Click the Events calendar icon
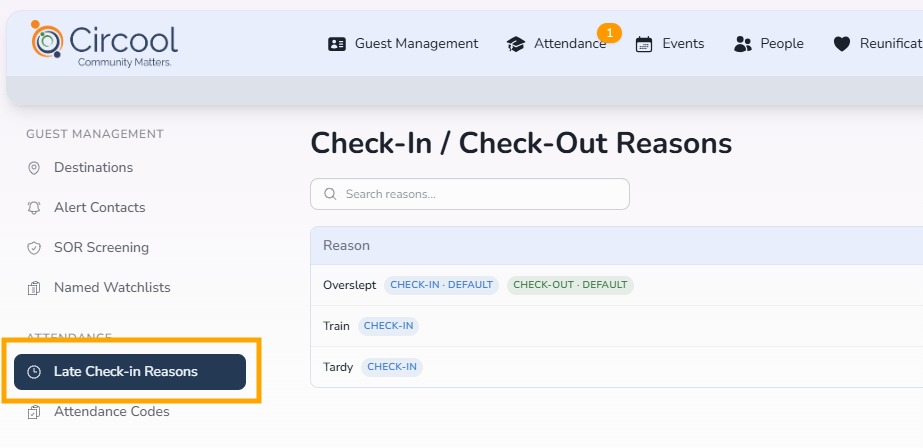The height and width of the screenshot is (448, 923). pyautogui.click(x=644, y=44)
